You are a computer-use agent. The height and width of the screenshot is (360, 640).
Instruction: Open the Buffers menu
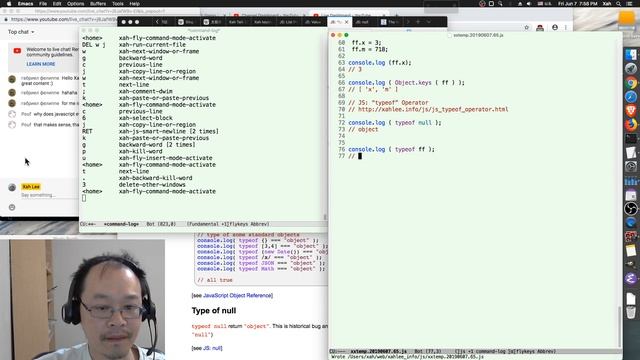(98, 4)
